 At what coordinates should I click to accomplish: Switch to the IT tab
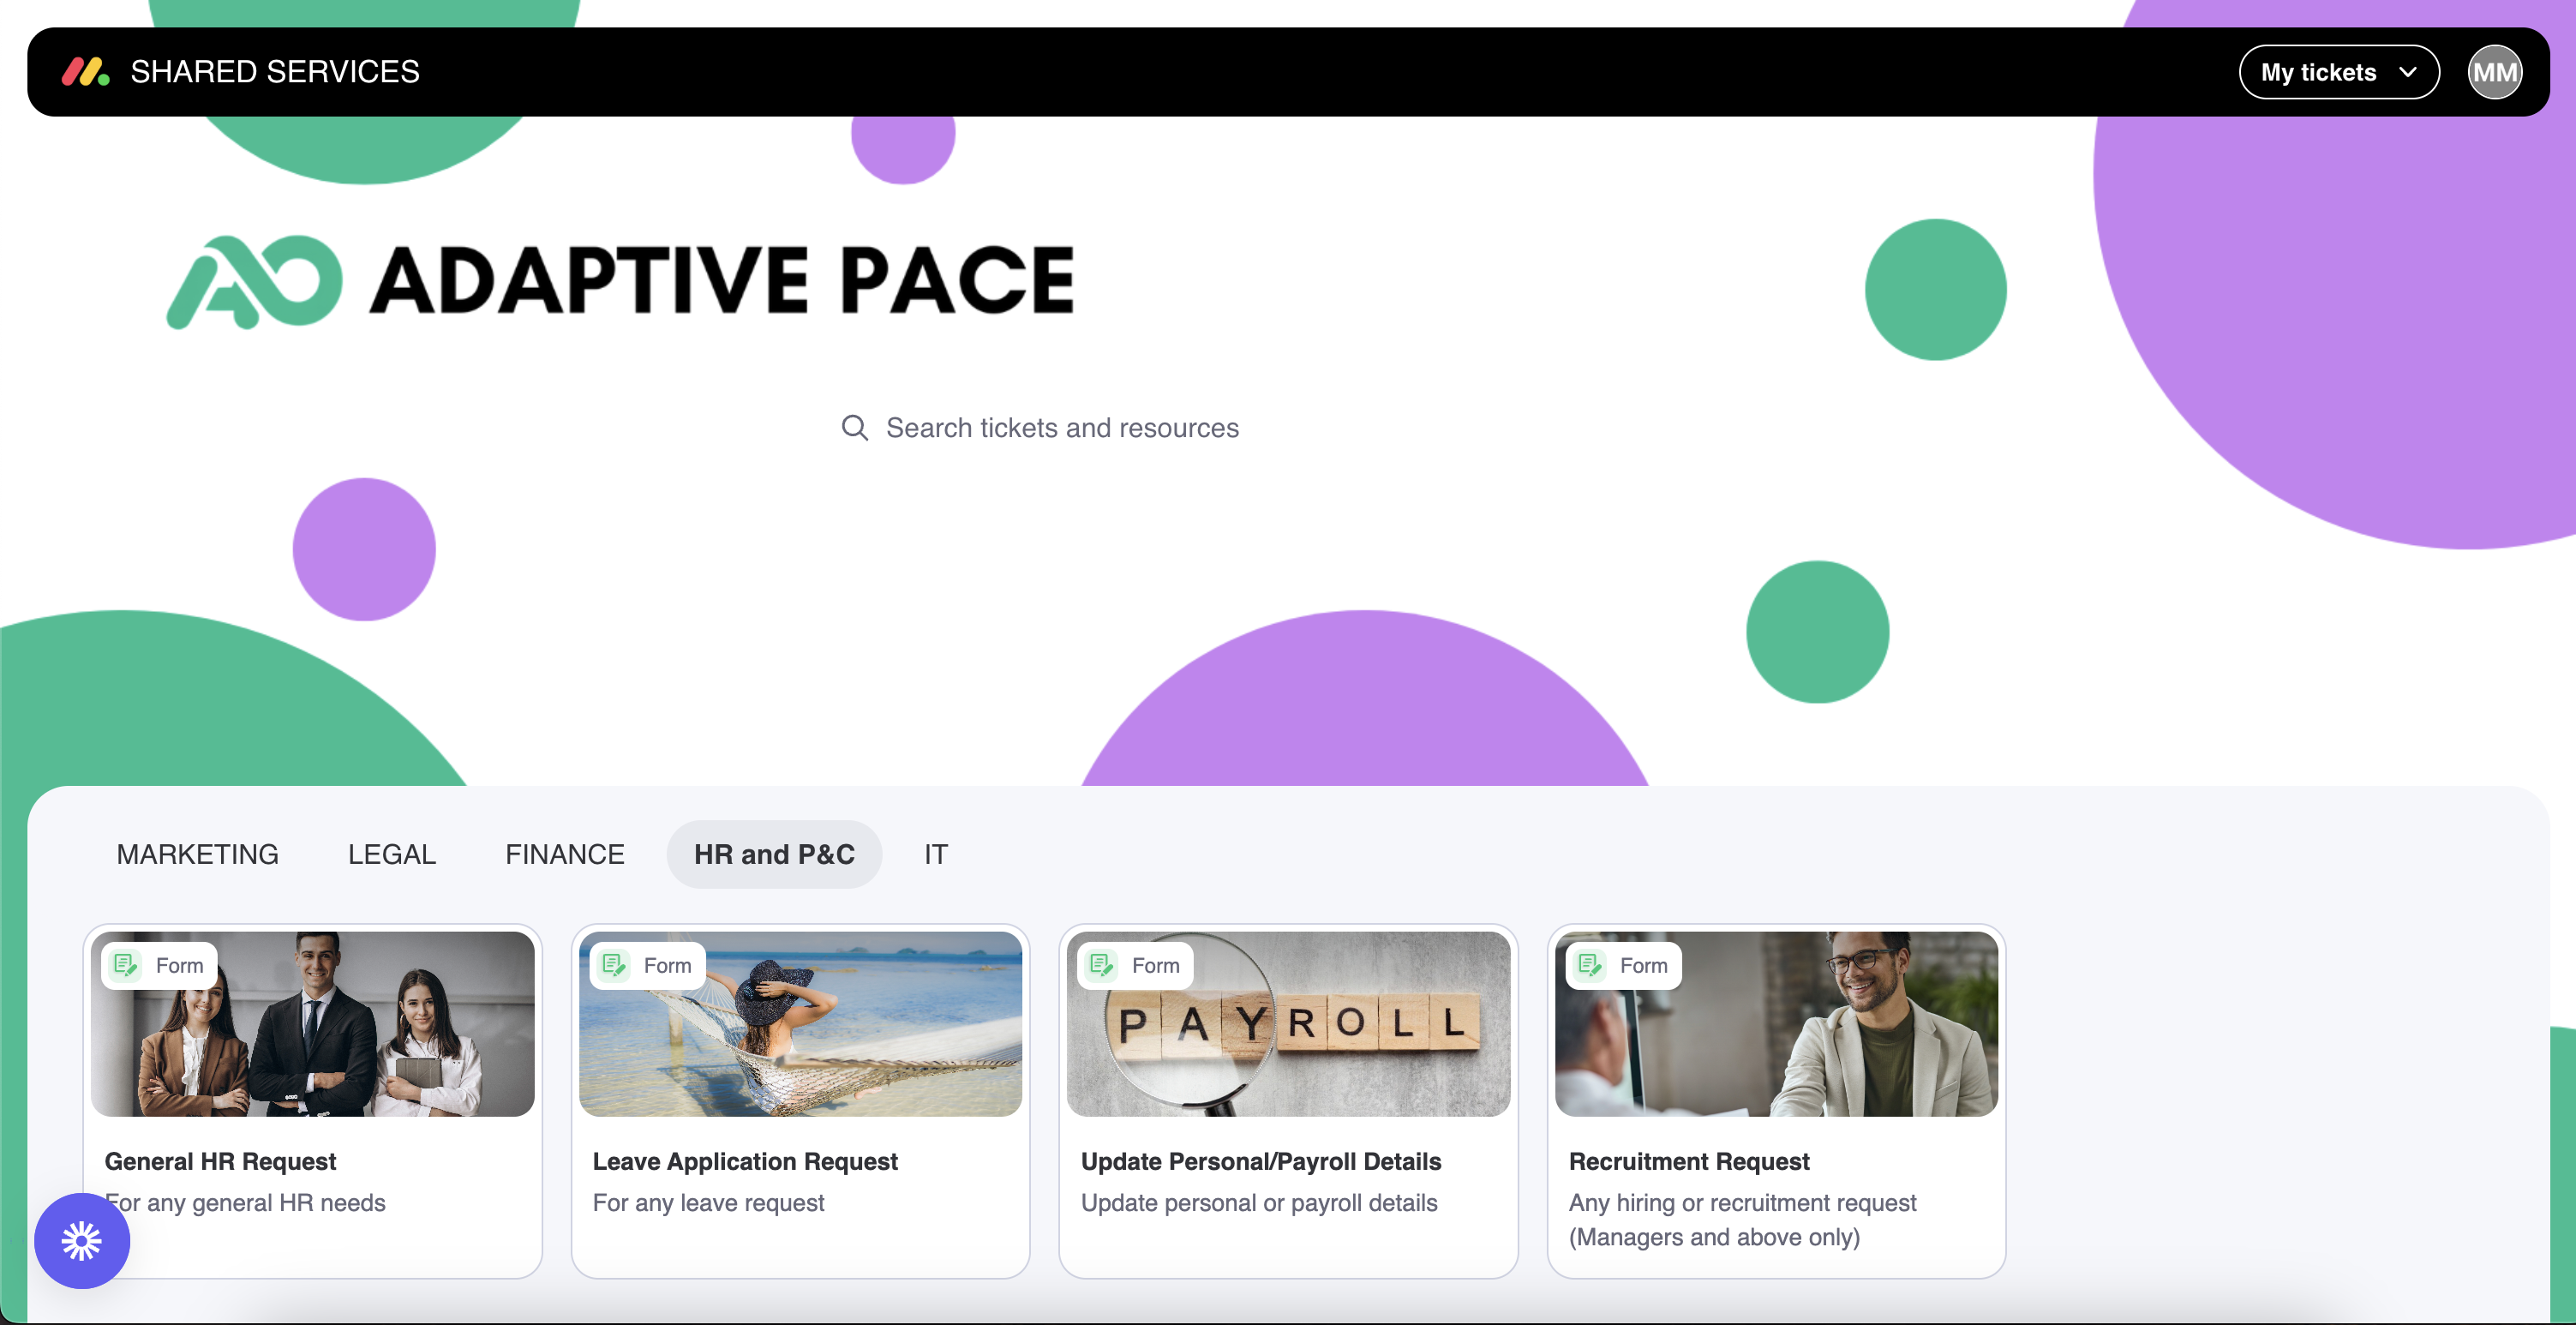(935, 854)
